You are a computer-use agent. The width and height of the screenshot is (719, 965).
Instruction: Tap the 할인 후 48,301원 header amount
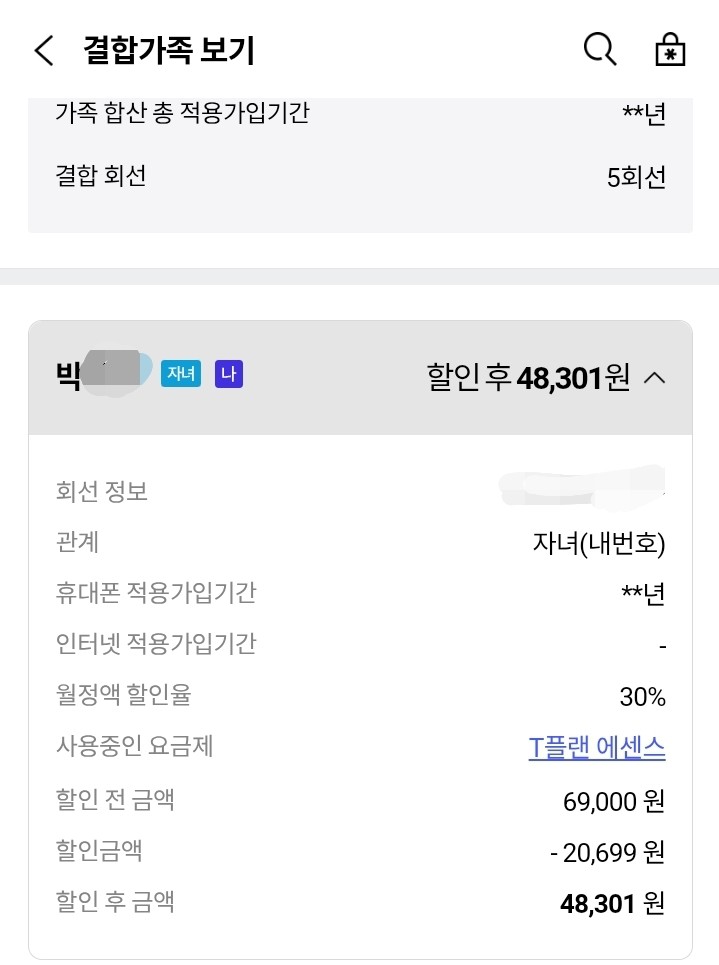click(528, 377)
